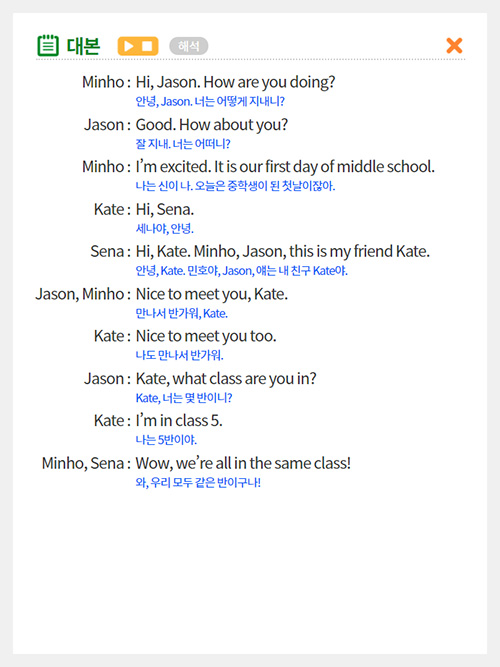Click Kate's line "Hi, Sena."
The image size is (500, 667).
pyautogui.click(x=165, y=209)
